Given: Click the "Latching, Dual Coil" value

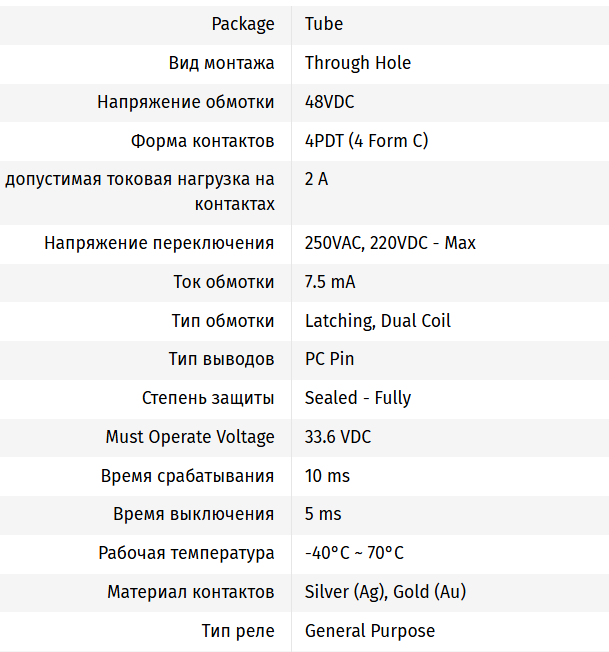Looking at the screenshot, I should coord(377,321).
